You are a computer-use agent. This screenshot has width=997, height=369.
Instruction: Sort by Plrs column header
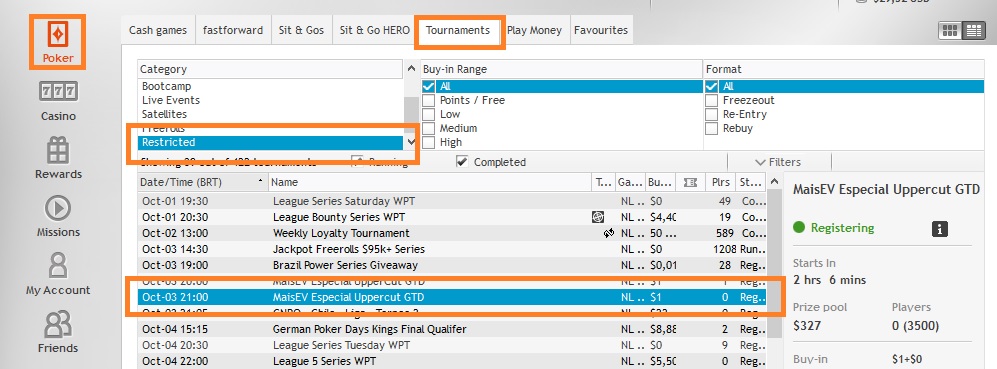tap(720, 183)
